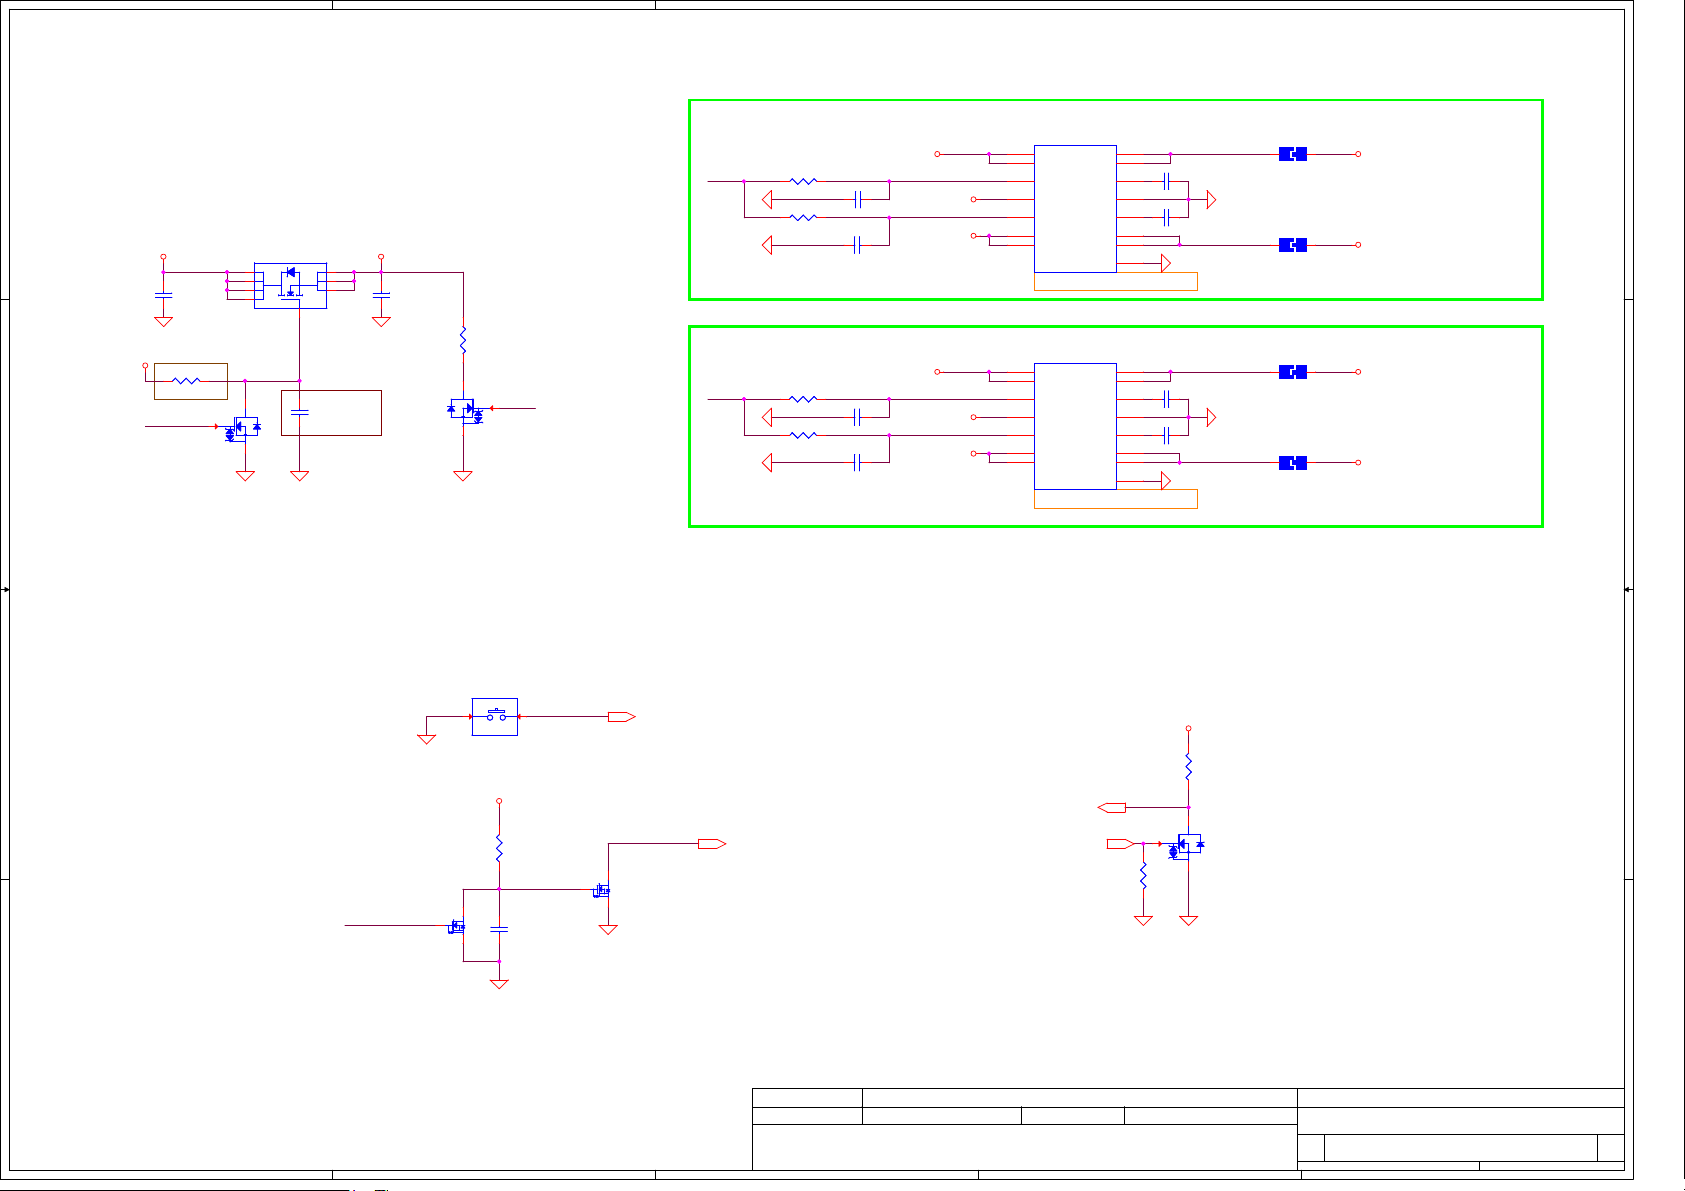Select the gate pull-down resistor in bottom-right circuit
1685x1191 pixels.
pos(1143,877)
